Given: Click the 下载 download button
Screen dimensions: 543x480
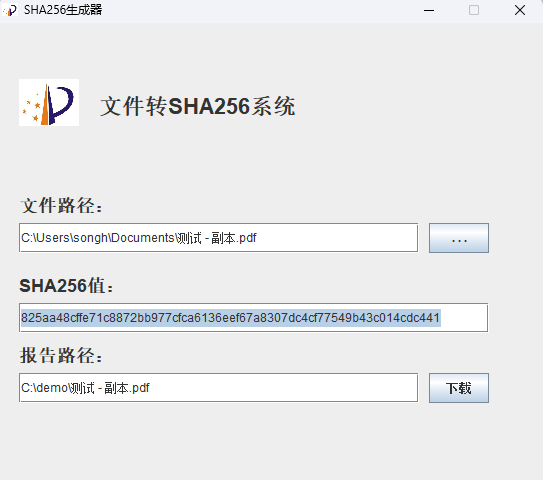Looking at the screenshot, I should (x=459, y=388).
